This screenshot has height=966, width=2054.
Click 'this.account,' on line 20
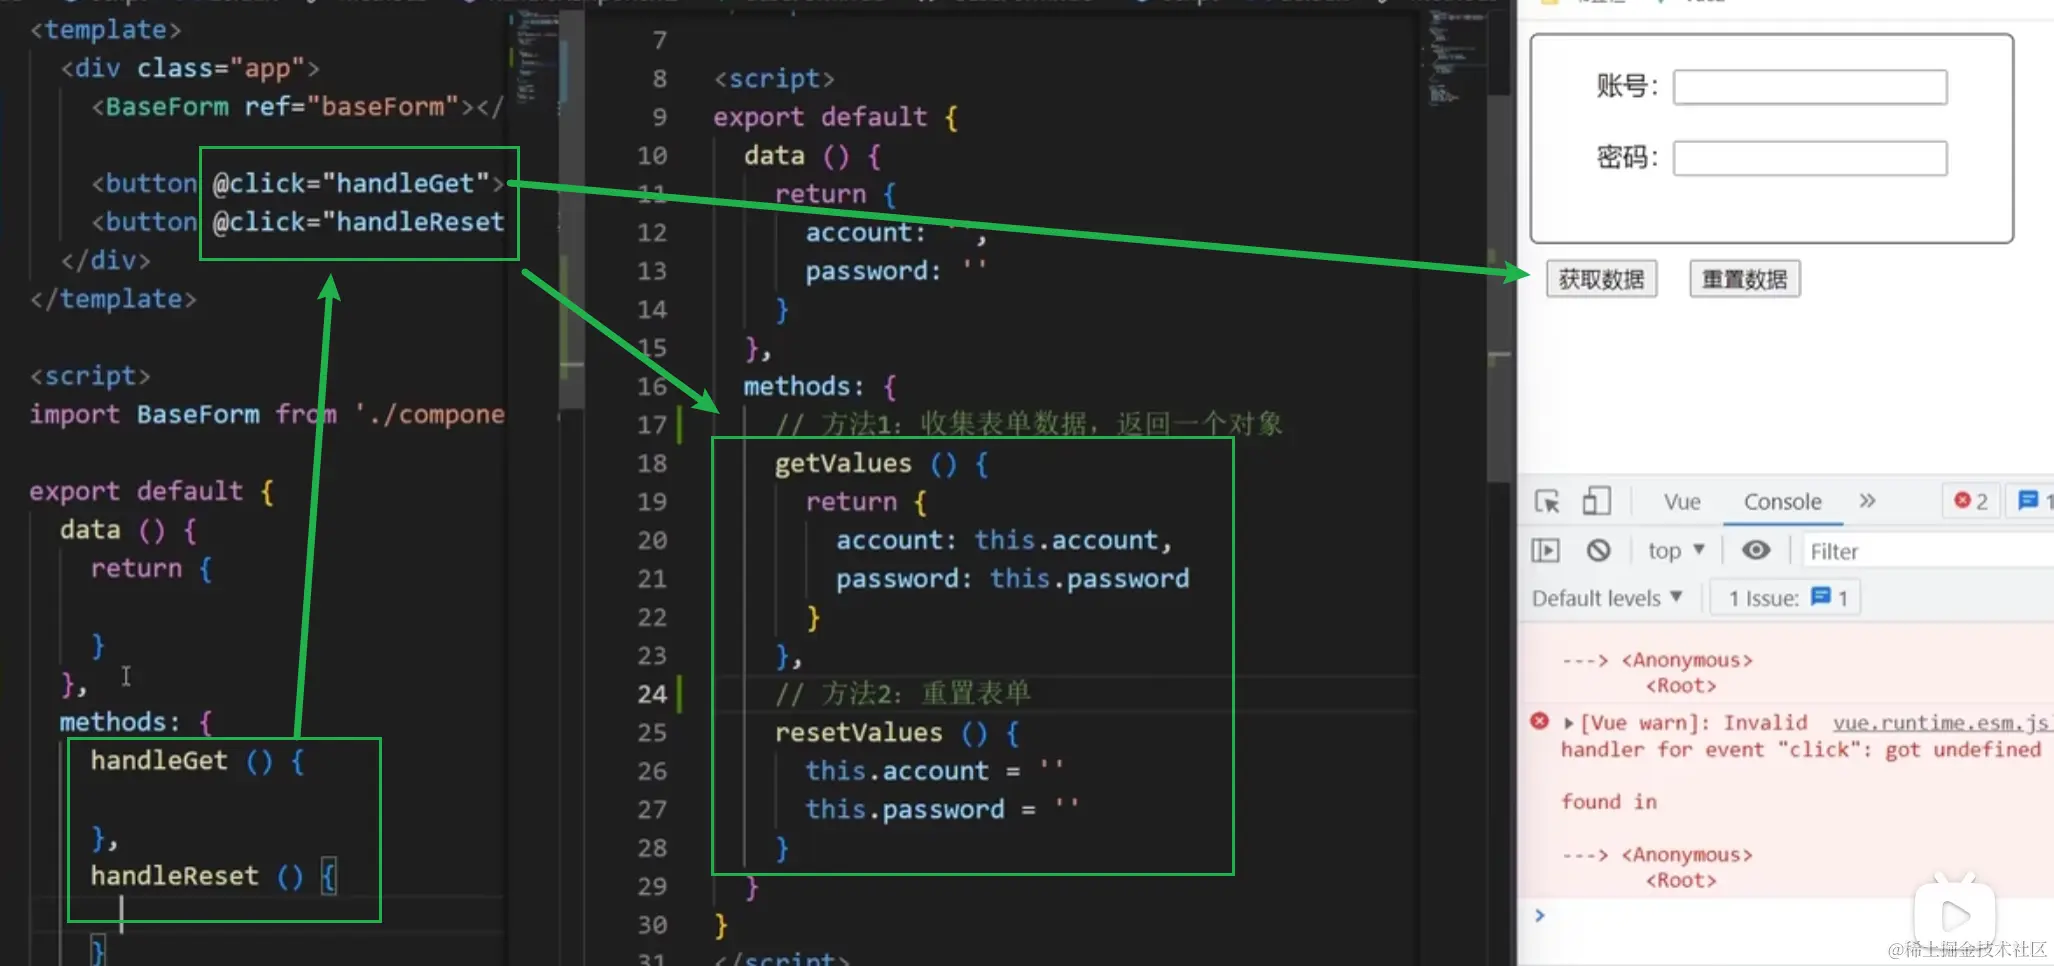click(1073, 540)
